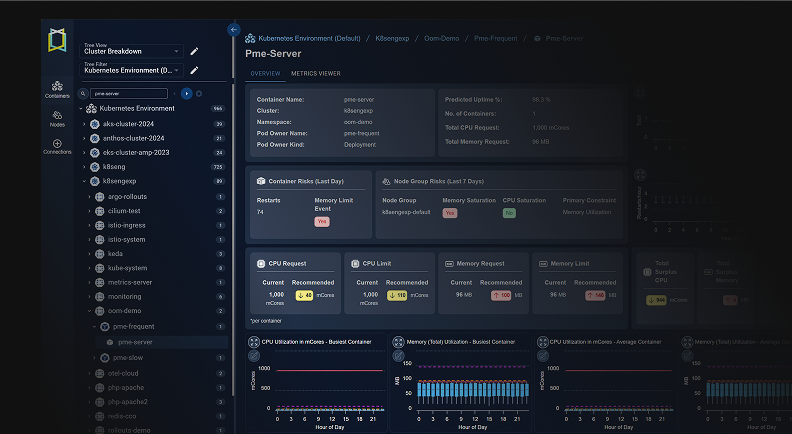Image resolution: width=792 pixels, height=434 pixels.
Task: Open the Nodes sidebar view
Action: point(57,118)
